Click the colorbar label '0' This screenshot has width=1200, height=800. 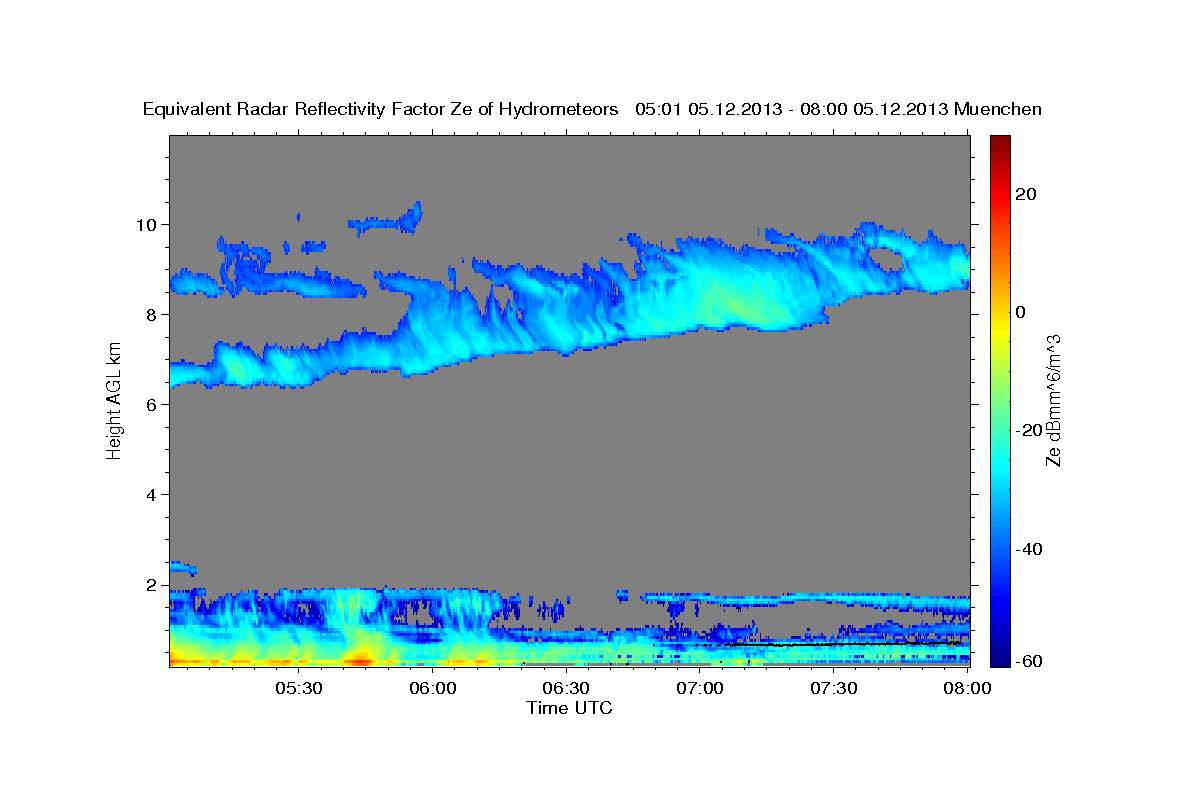1022,312
